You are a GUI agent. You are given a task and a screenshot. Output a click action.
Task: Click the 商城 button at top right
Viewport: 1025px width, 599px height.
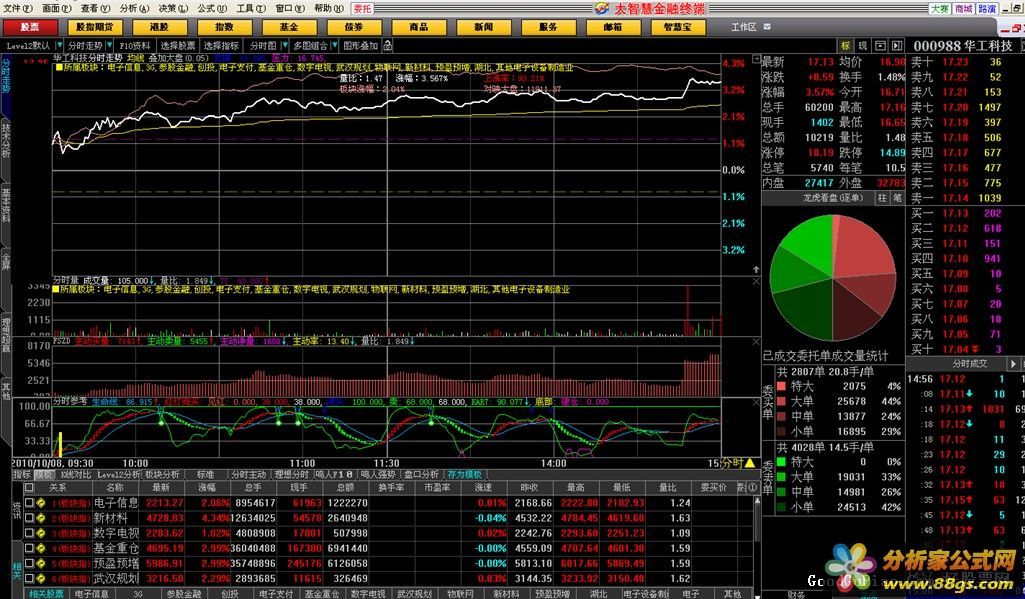[964, 9]
